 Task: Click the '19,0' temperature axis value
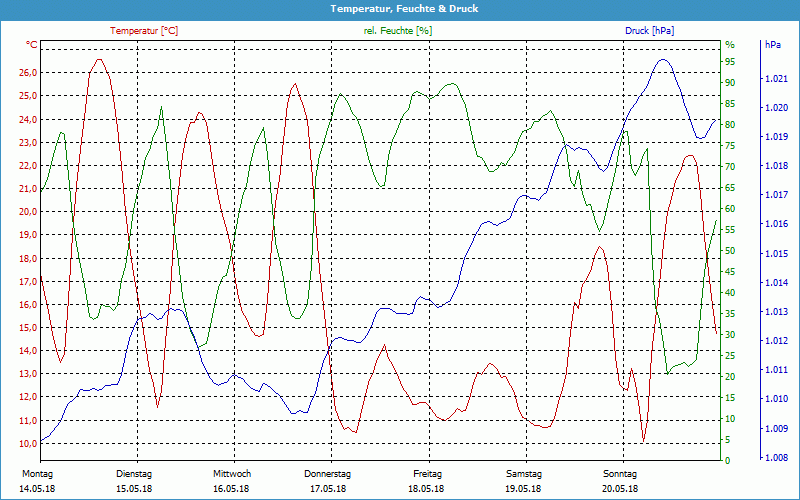coord(28,235)
